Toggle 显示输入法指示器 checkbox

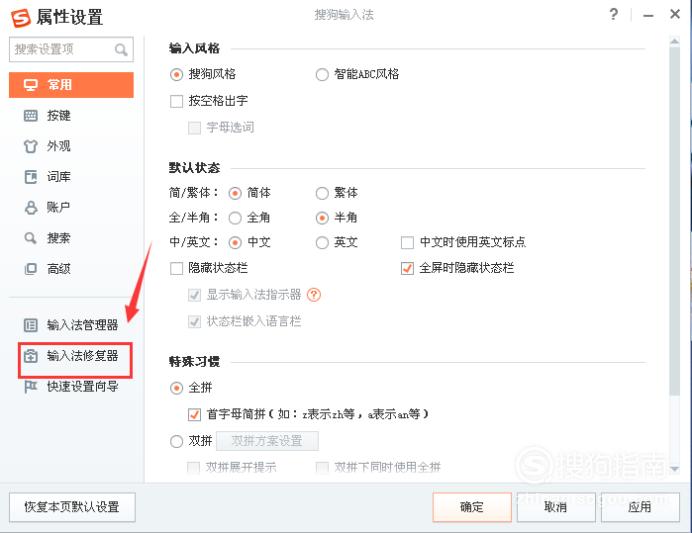(194, 295)
